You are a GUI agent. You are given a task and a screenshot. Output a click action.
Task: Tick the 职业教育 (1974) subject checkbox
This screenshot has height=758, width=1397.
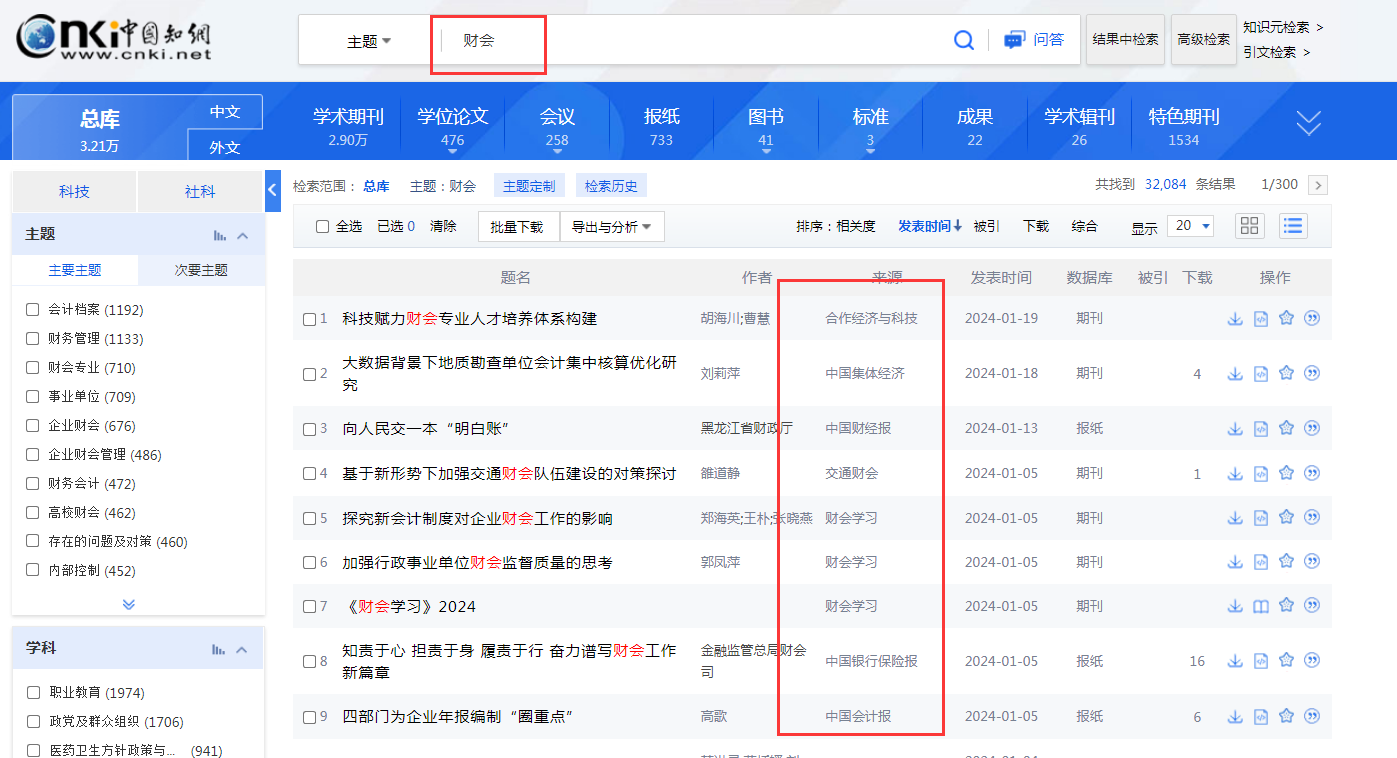(x=33, y=692)
